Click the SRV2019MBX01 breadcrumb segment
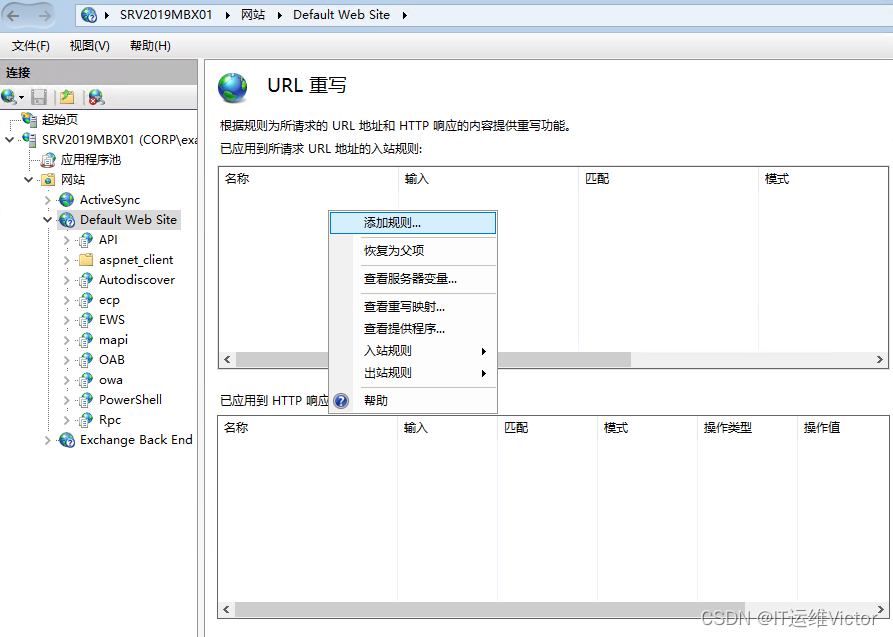 coord(166,15)
